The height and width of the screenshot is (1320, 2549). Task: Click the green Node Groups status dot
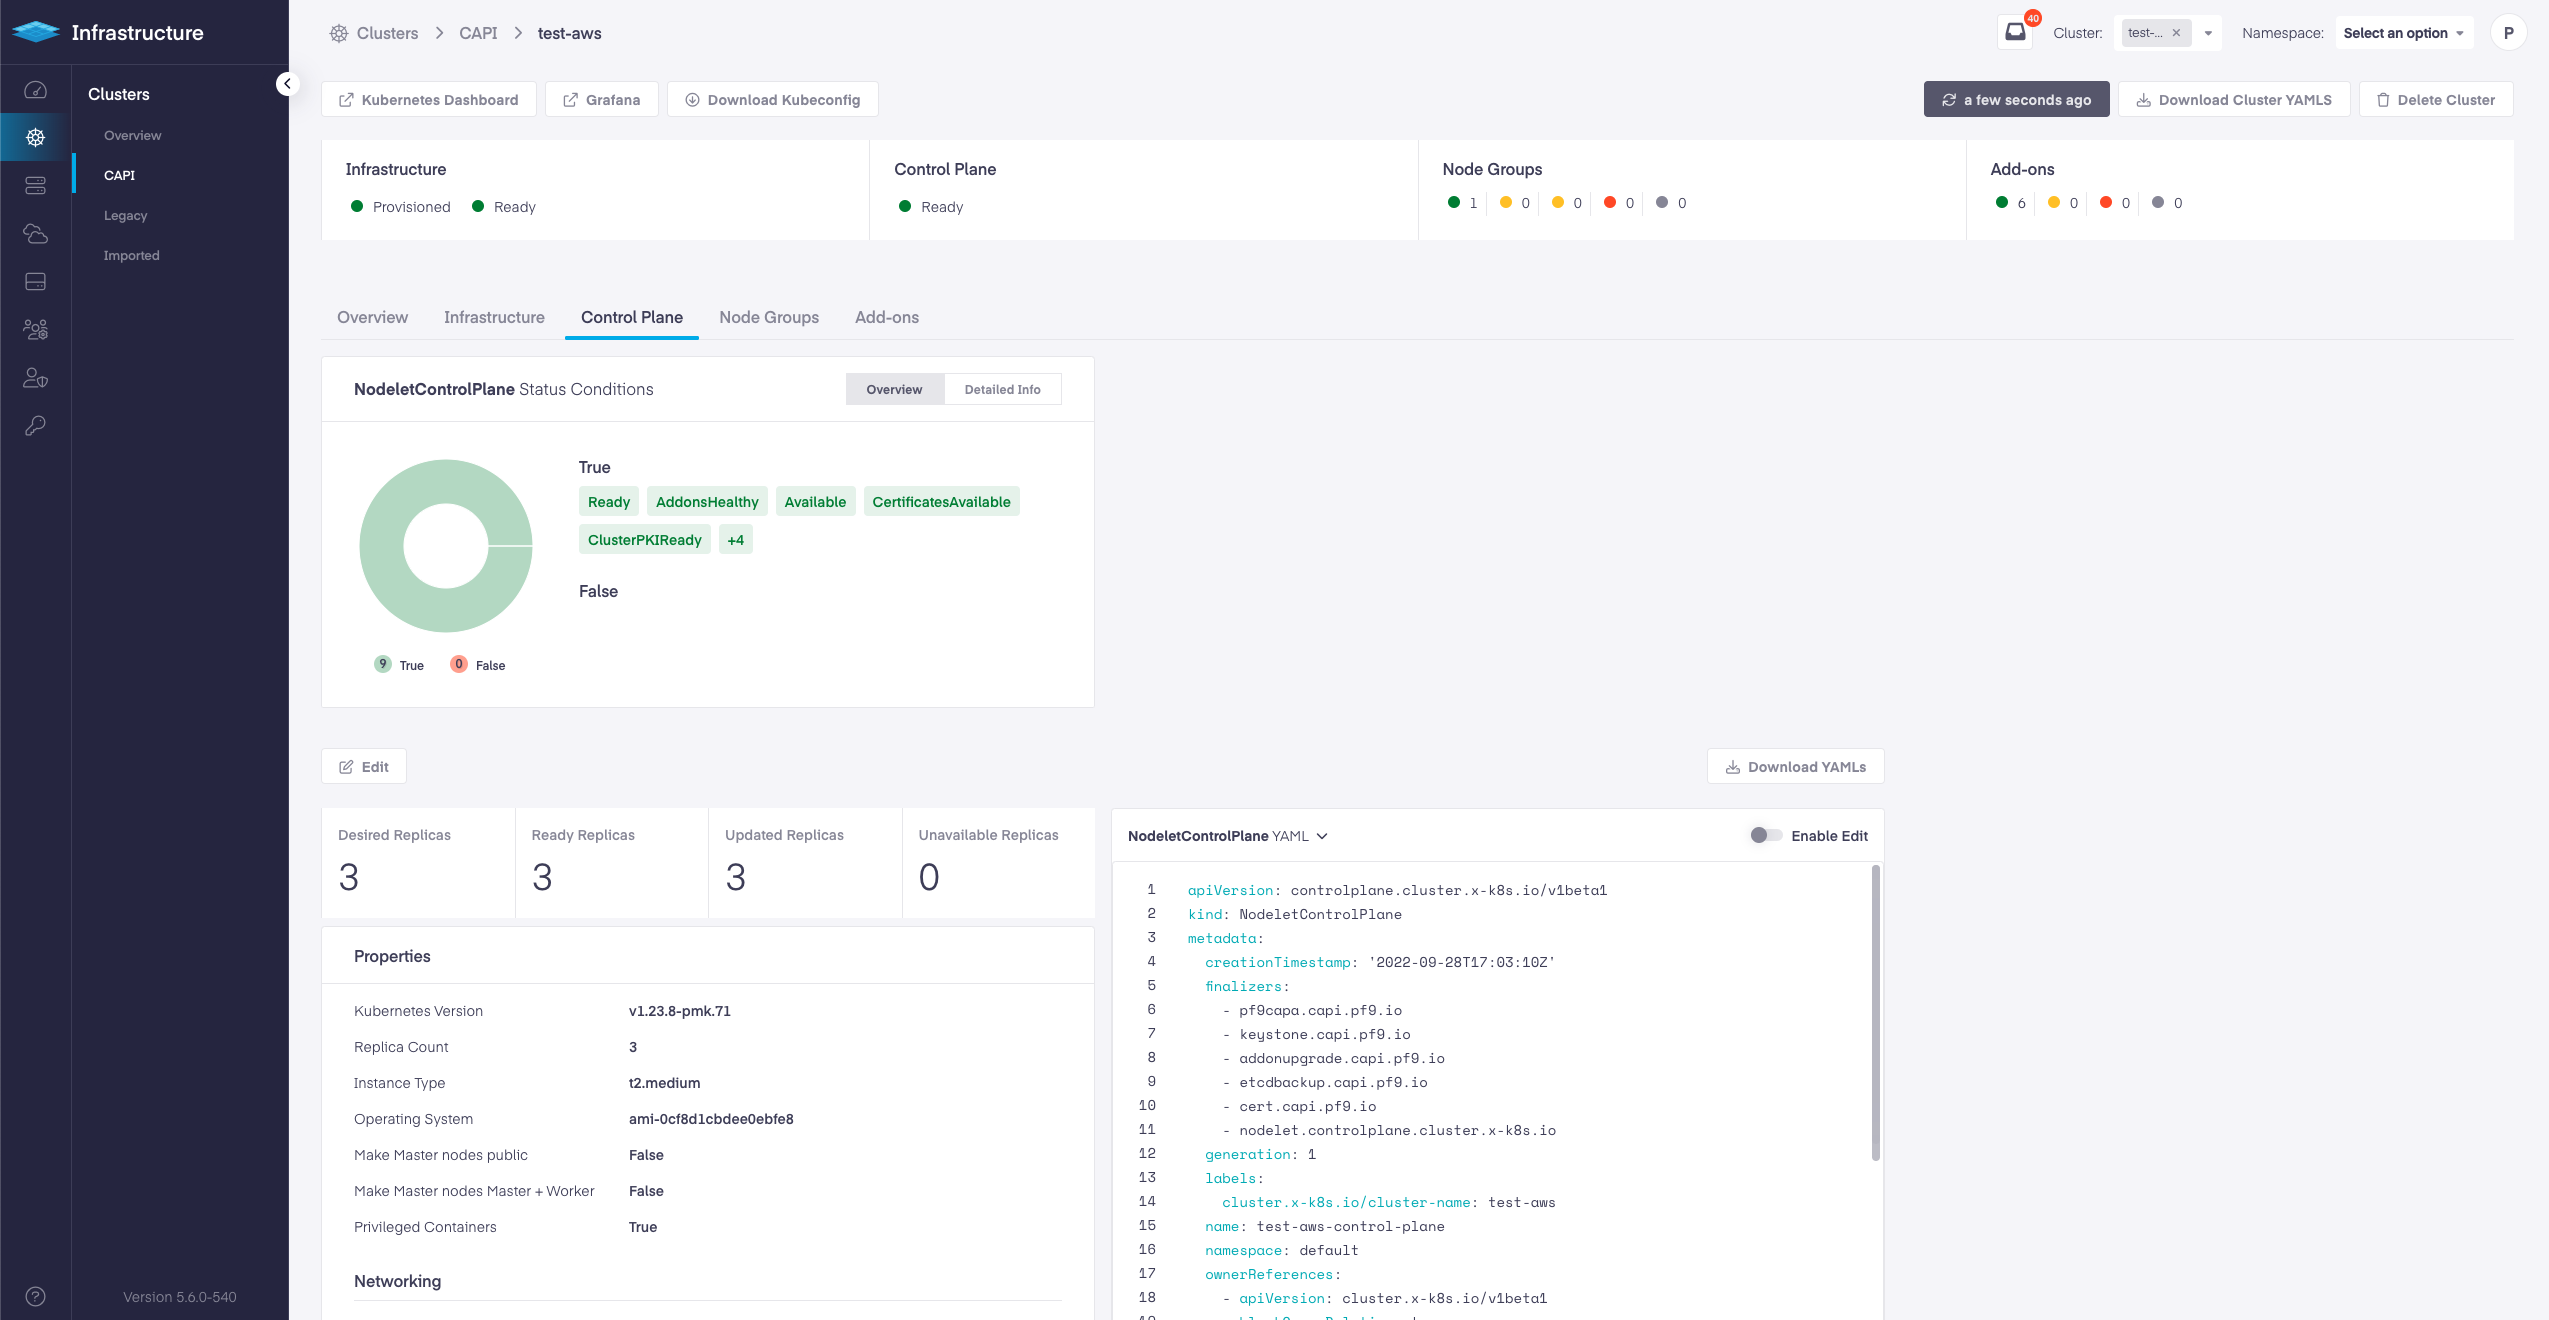(x=1453, y=202)
